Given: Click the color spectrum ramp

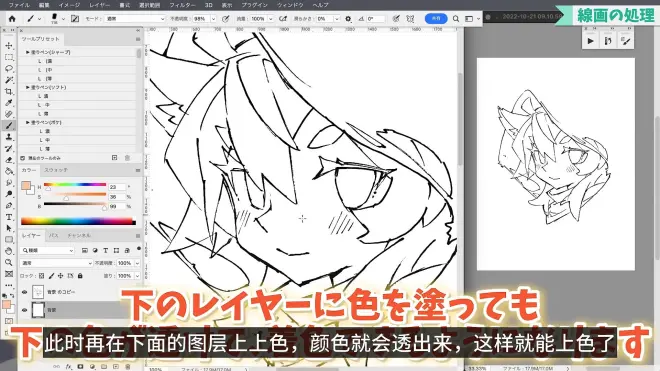Looking at the screenshot, I should [x=78, y=221].
